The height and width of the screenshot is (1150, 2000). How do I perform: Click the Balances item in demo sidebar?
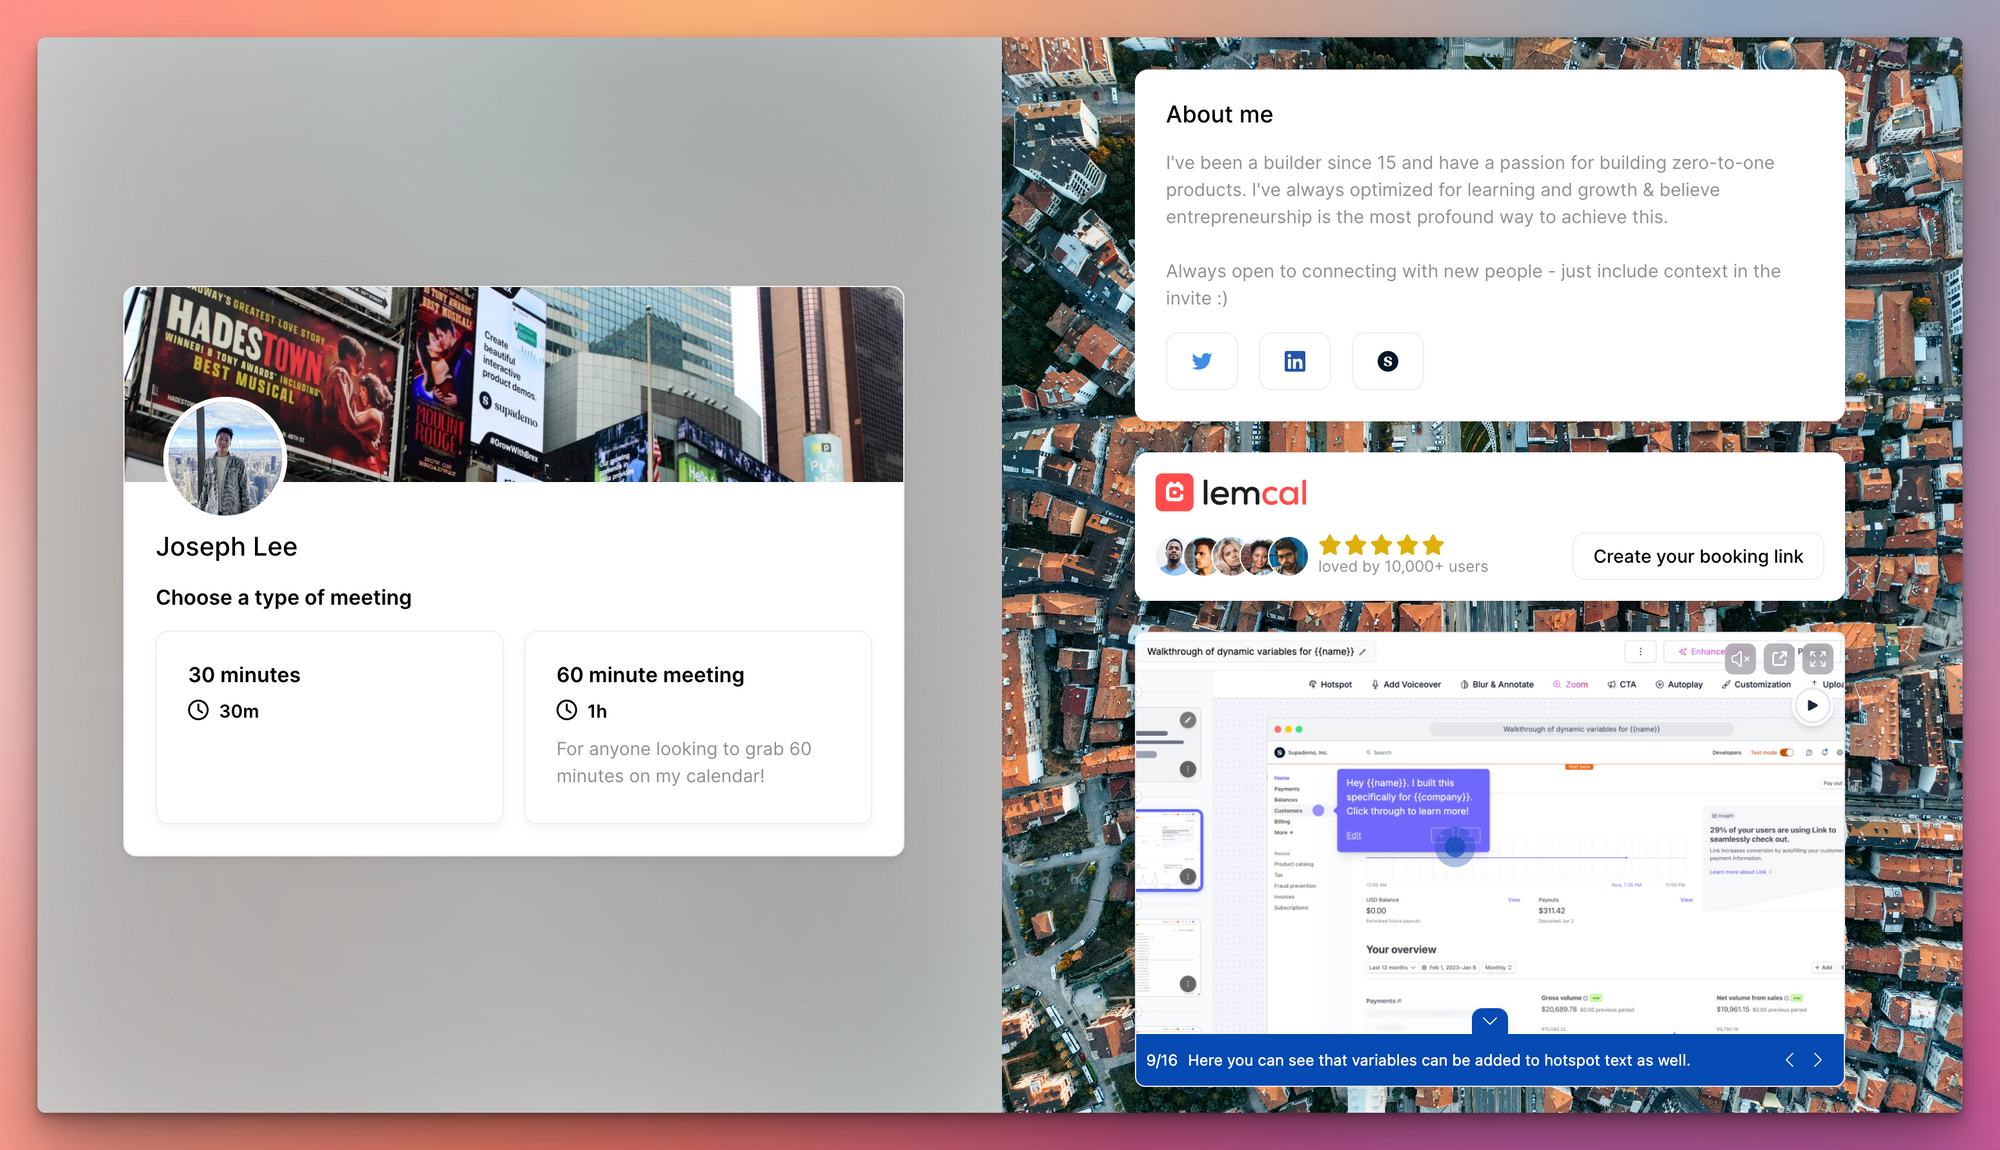tap(1286, 800)
